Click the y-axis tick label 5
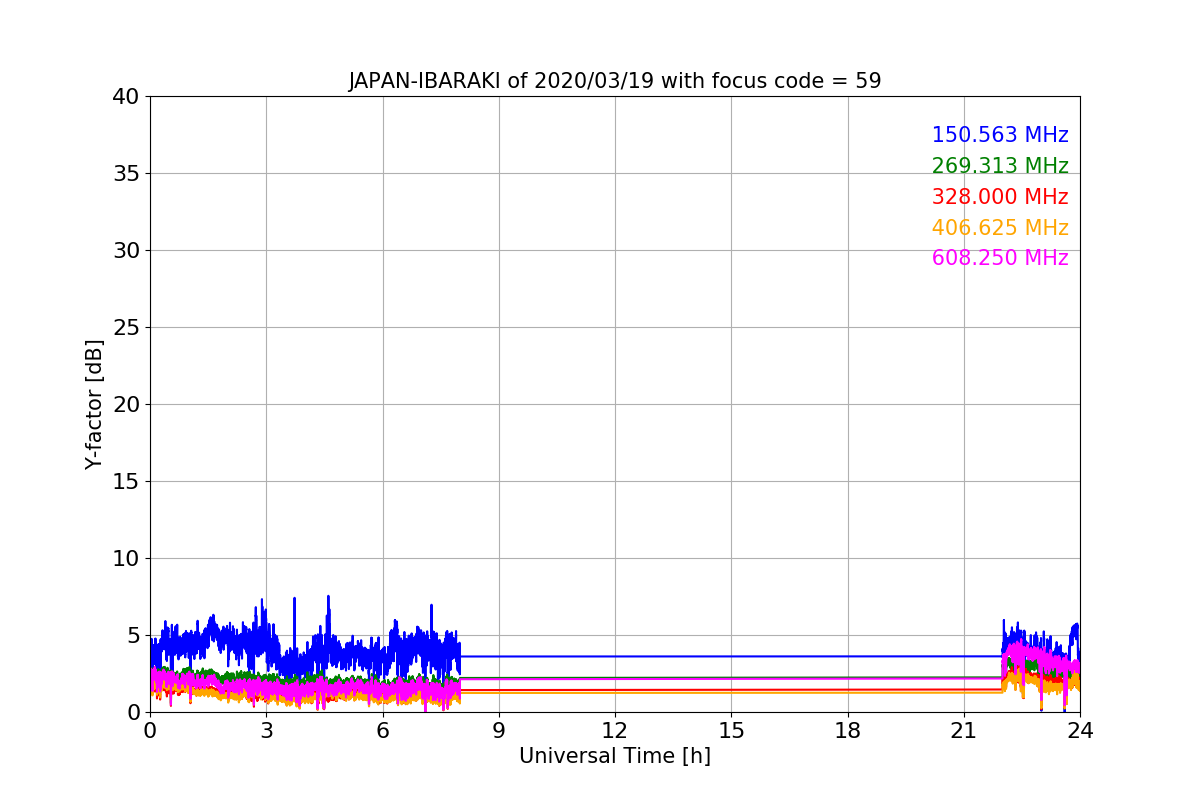This screenshot has height=800, width=1200. coord(133,636)
